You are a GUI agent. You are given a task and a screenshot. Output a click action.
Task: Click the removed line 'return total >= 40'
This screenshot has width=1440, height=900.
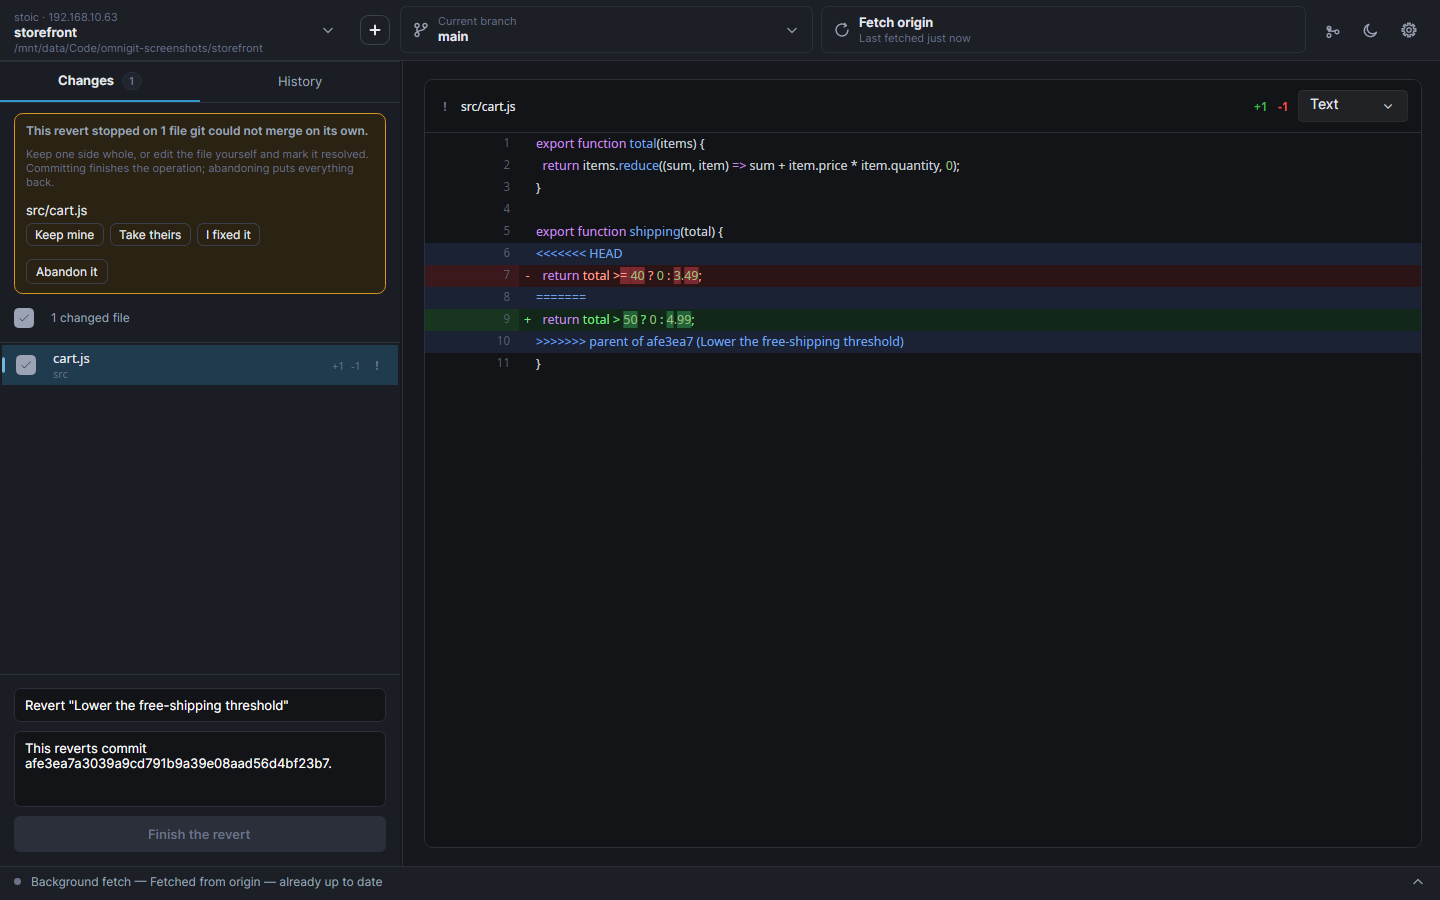tap(923, 276)
